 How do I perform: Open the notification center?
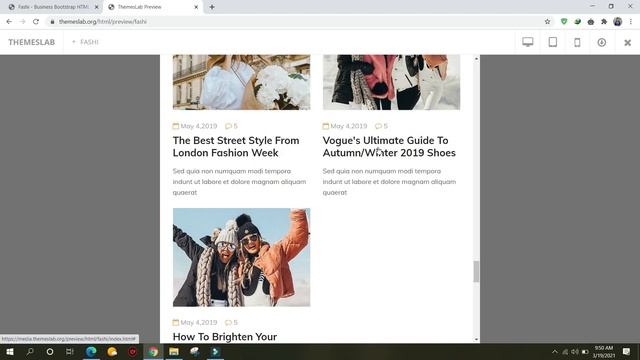point(627,351)
